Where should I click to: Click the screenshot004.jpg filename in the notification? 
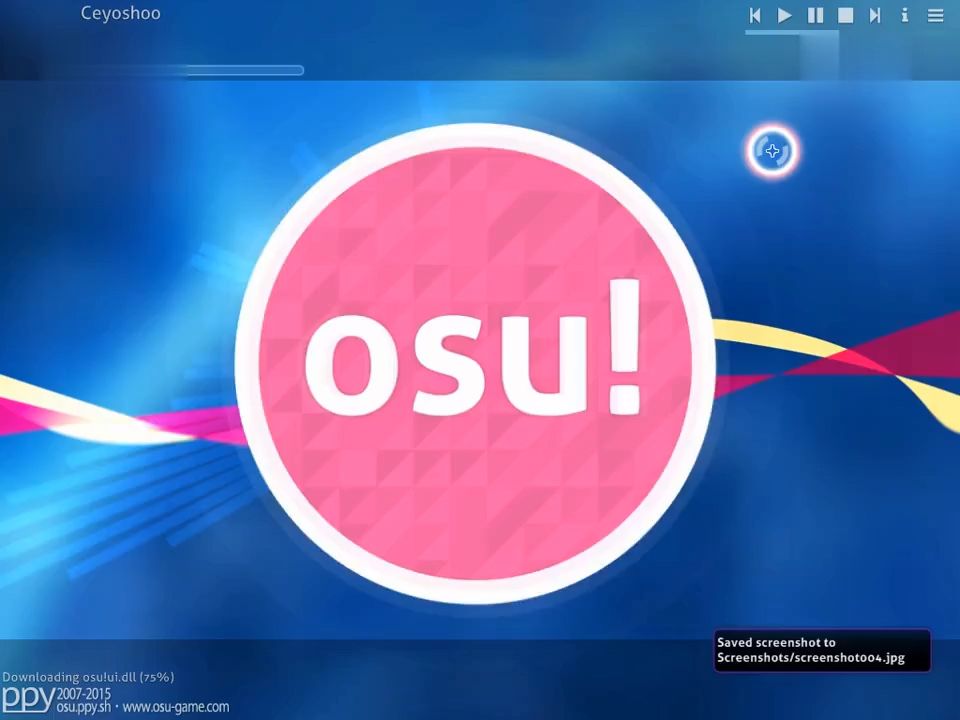click(x=857, y=658)
